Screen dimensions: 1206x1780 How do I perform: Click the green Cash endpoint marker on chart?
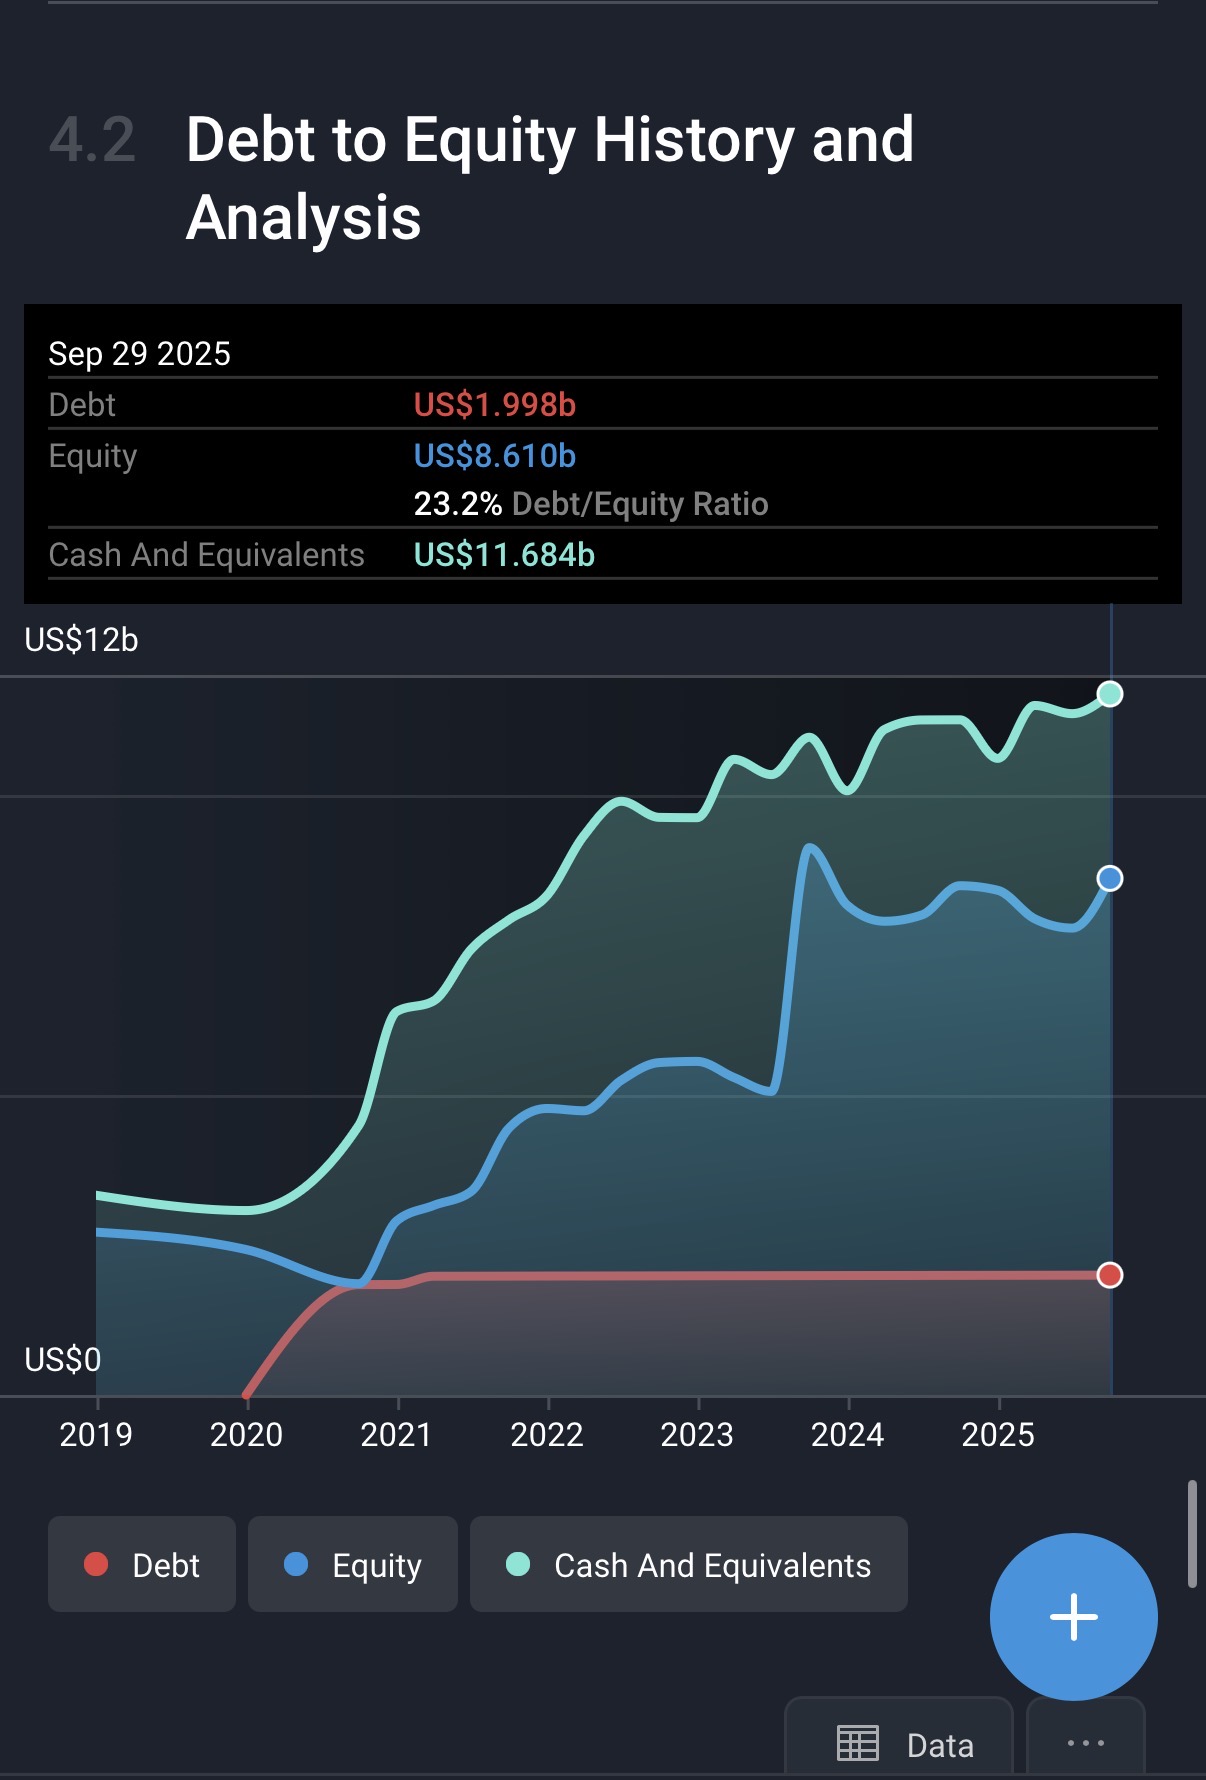click(x=1109, y=694)
